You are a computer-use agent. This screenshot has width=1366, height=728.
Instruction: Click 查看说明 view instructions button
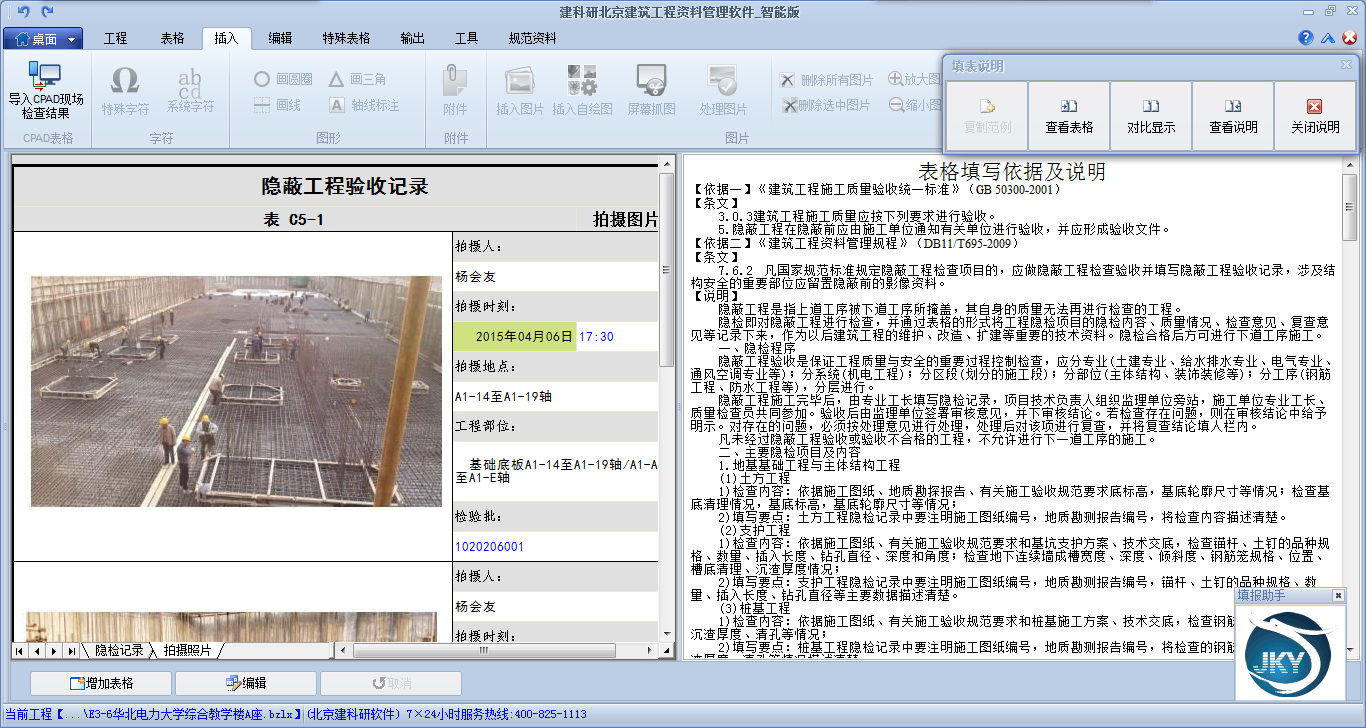(1233, 116)
